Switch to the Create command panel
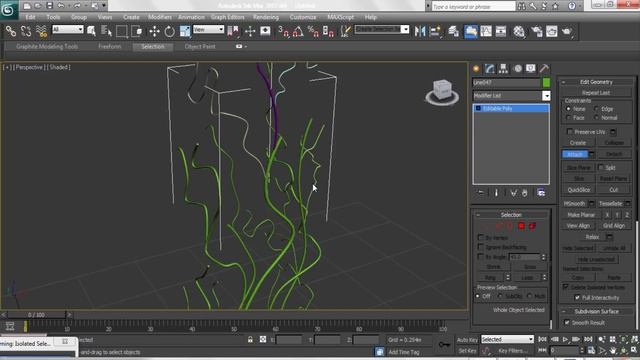This screenshot has height=360, width=640. pyautogui.click(x=476, y=69)
